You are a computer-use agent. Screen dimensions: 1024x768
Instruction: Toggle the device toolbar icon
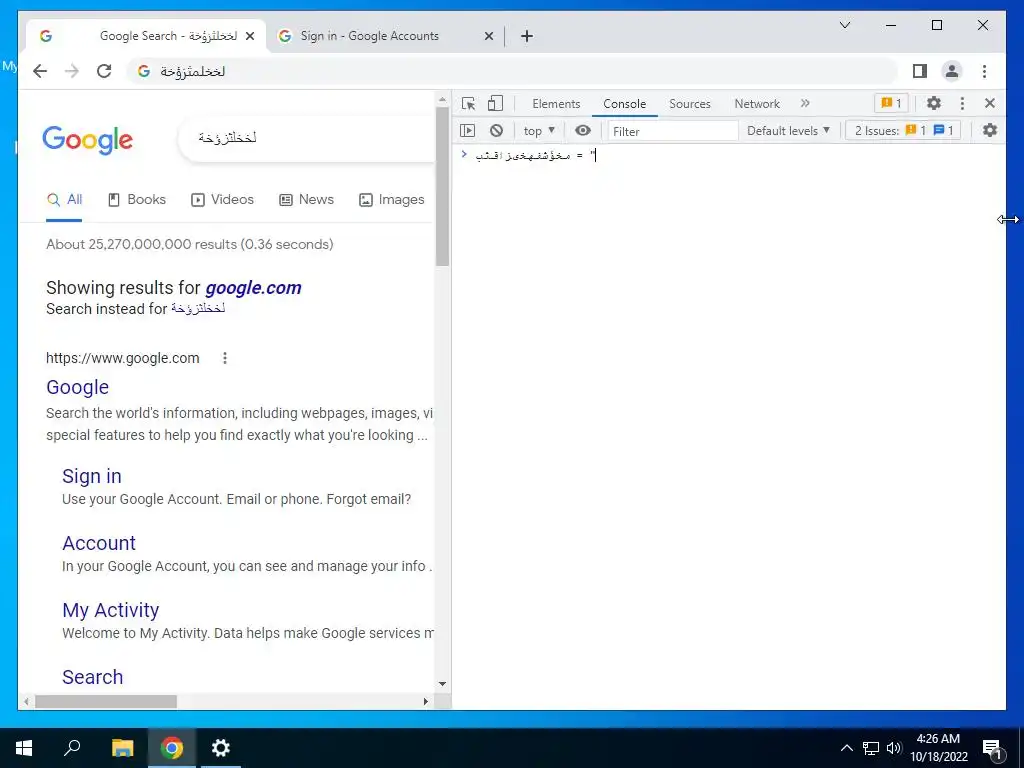tap(496, 103)
